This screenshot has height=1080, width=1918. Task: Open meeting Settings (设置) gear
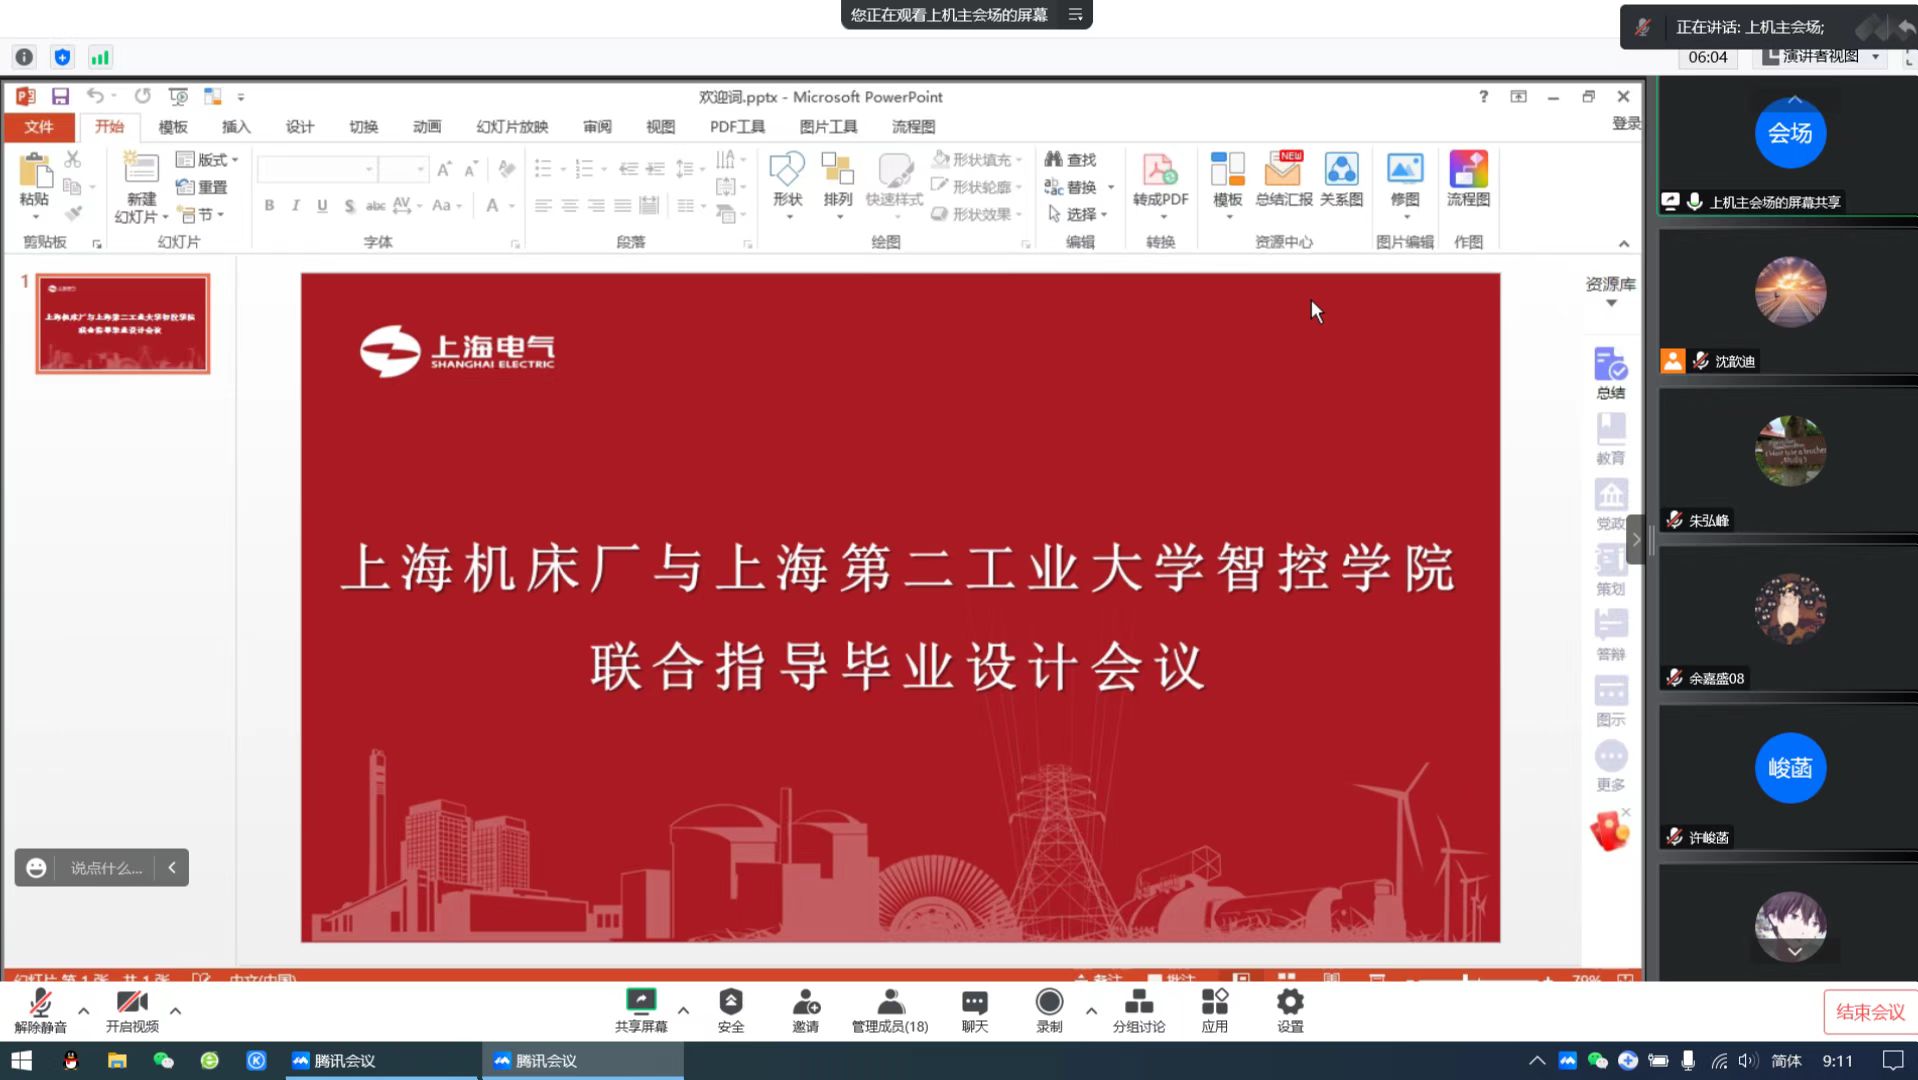1290,1008
